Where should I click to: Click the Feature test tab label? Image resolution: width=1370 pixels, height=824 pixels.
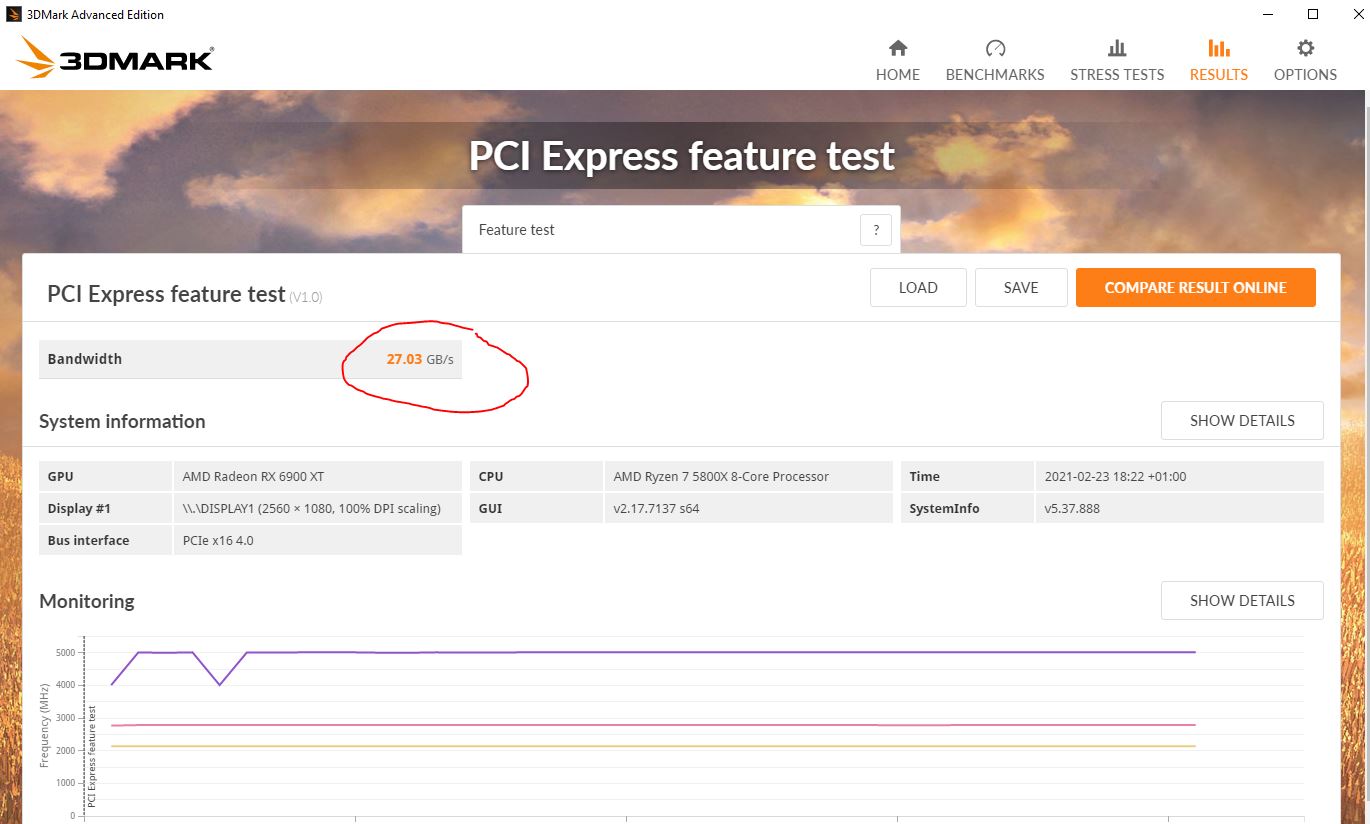(517, 230)
